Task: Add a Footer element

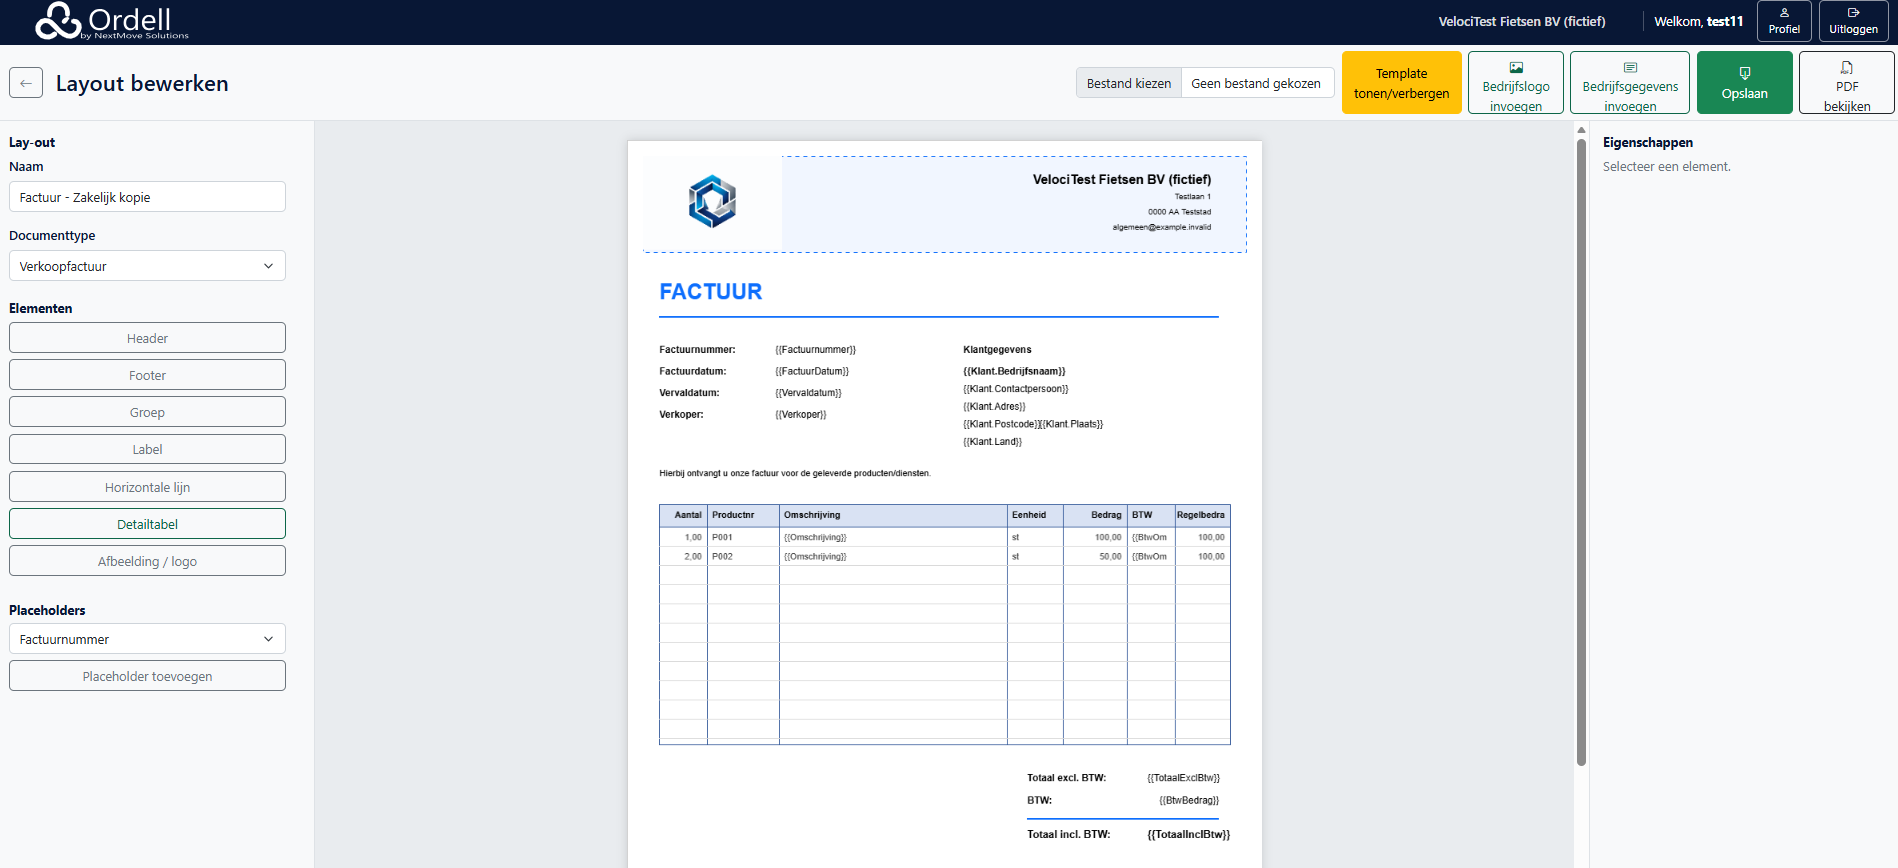Action: 147,375
